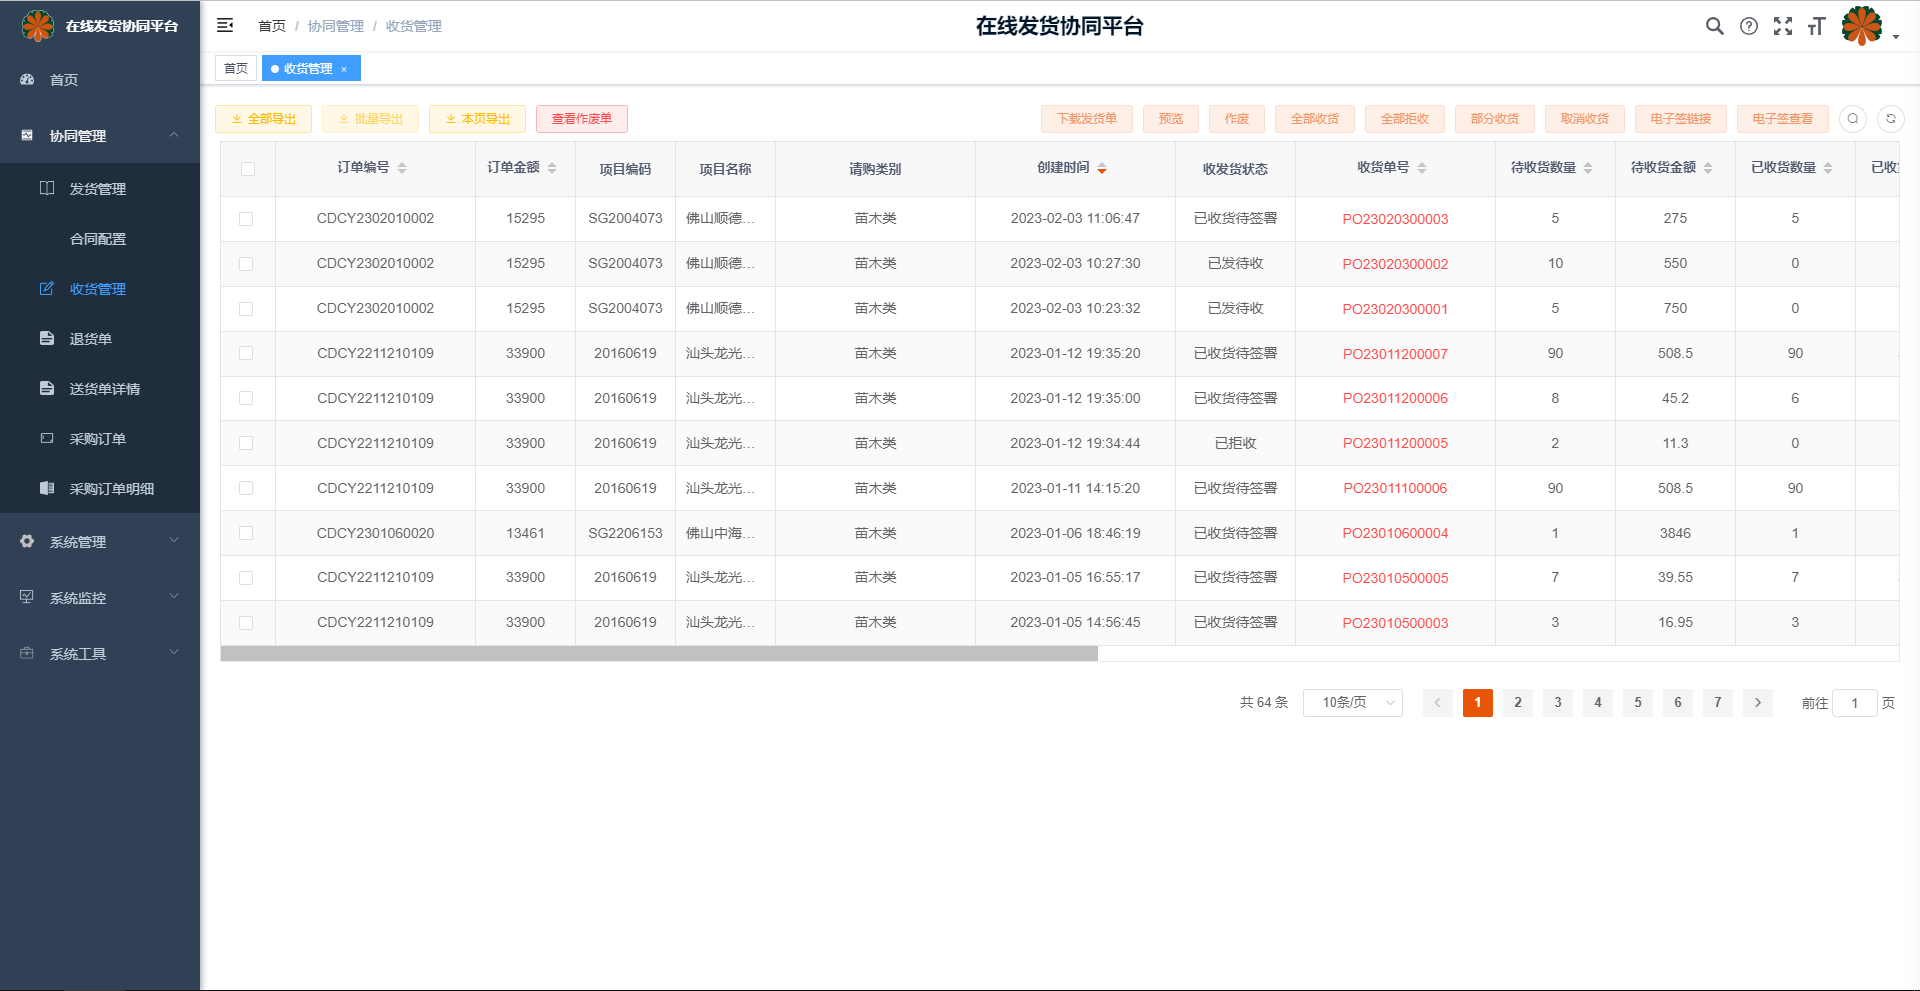Check the select-all checkbox in table header
The height and width of the screenshot is (991, 1920).
(x=247, y=169)
